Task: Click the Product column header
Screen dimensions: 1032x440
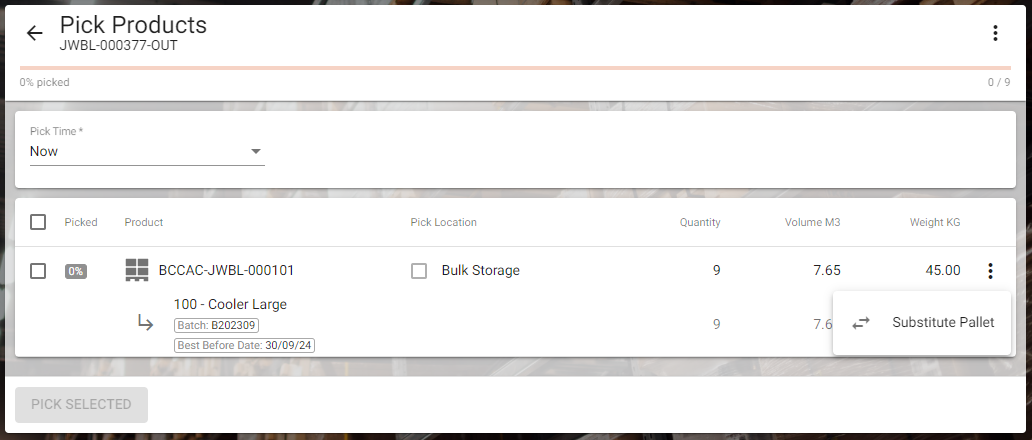Action: (x=143, y=222)
